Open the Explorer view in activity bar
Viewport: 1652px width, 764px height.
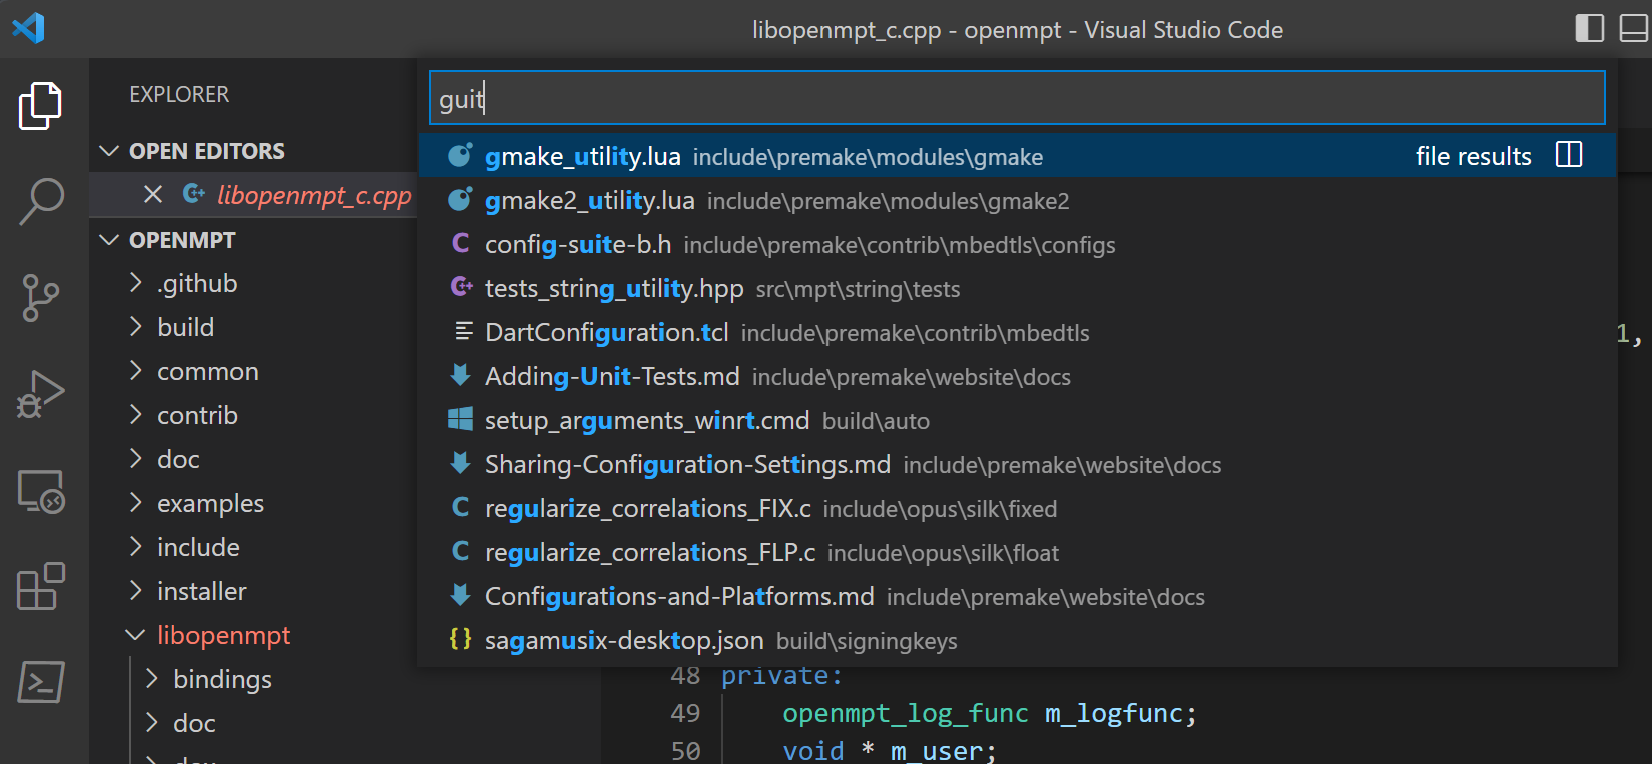point(40,106)
